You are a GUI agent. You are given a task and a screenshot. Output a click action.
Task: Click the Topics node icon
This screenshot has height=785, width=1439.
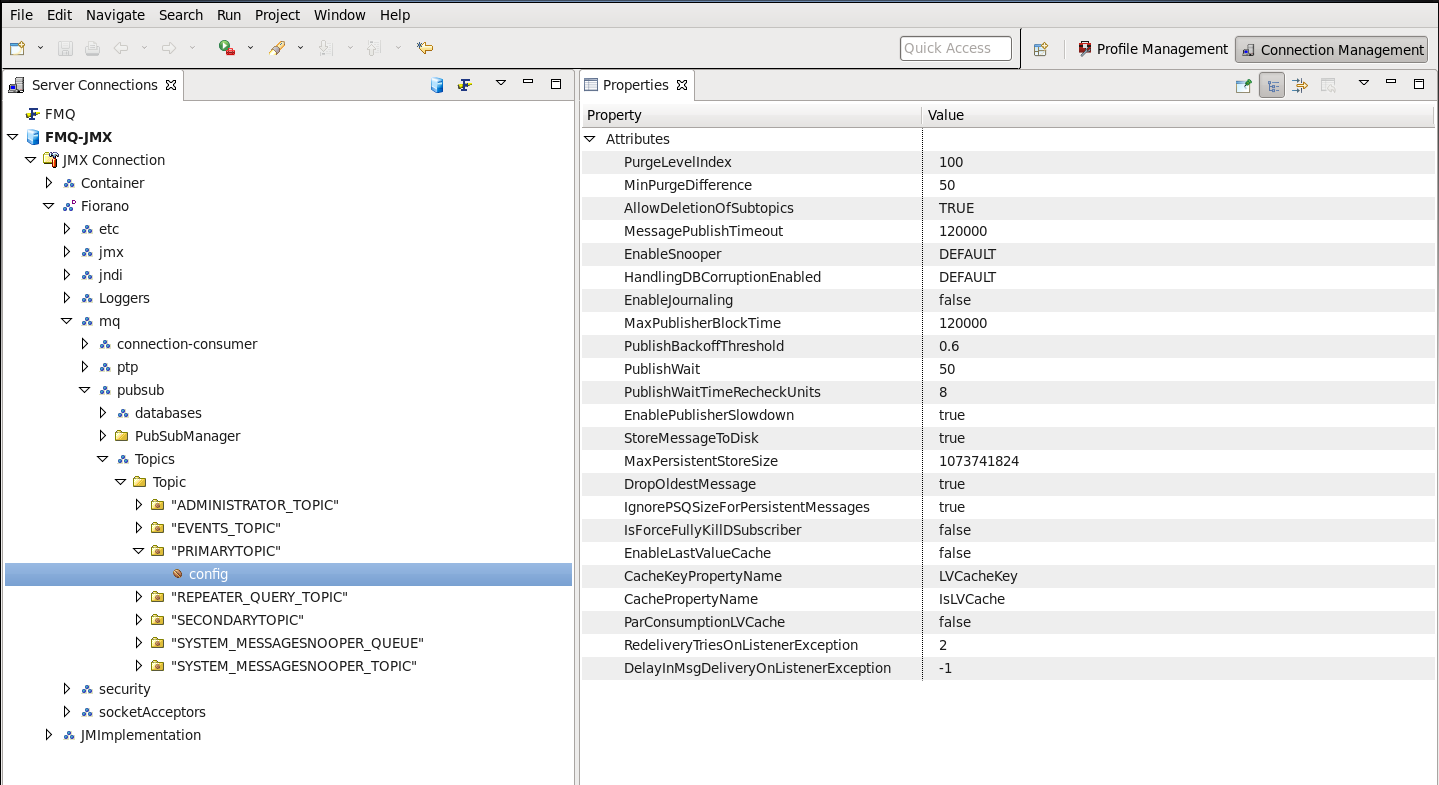click(x=123, y=459)
